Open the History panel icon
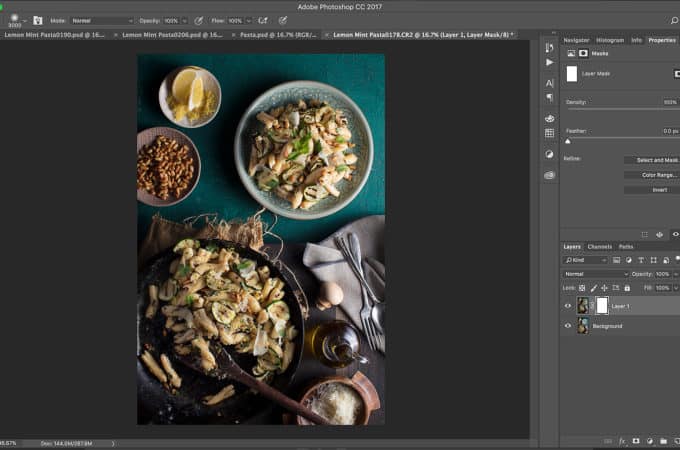 pyautogui.click(x=549, y=47)
